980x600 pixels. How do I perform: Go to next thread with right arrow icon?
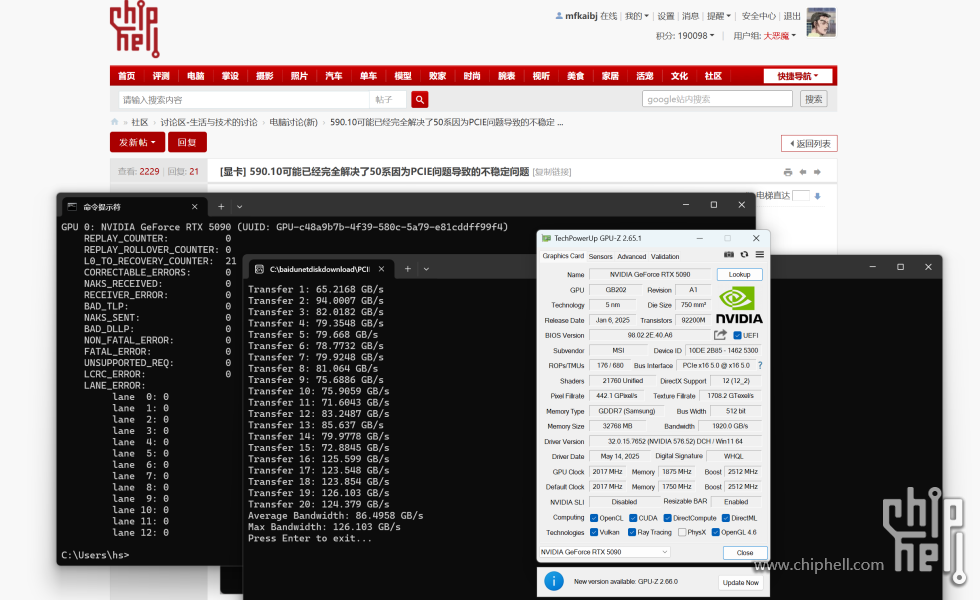click(x=817, y=172)
